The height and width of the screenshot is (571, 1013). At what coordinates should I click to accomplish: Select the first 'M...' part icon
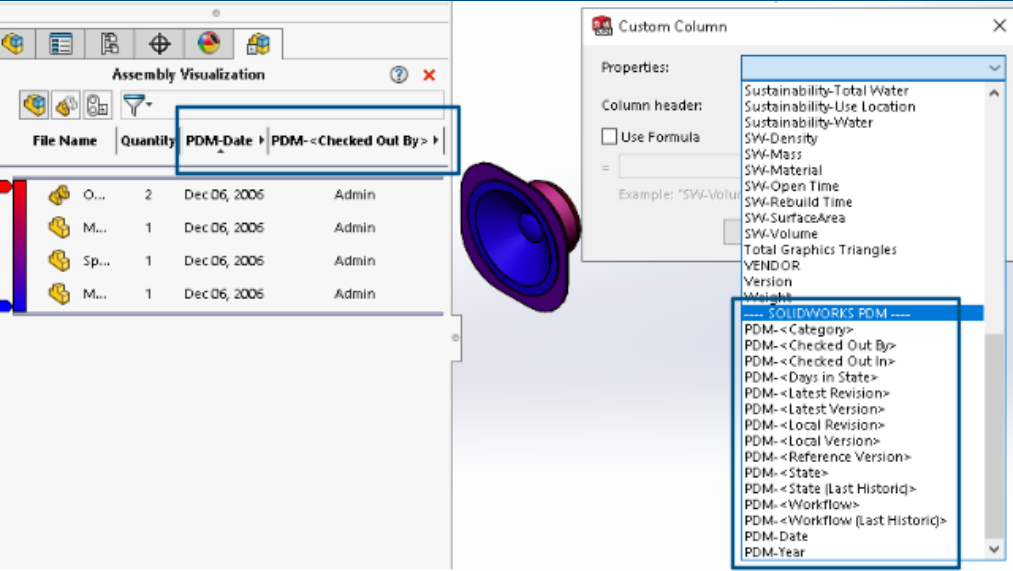59,227
